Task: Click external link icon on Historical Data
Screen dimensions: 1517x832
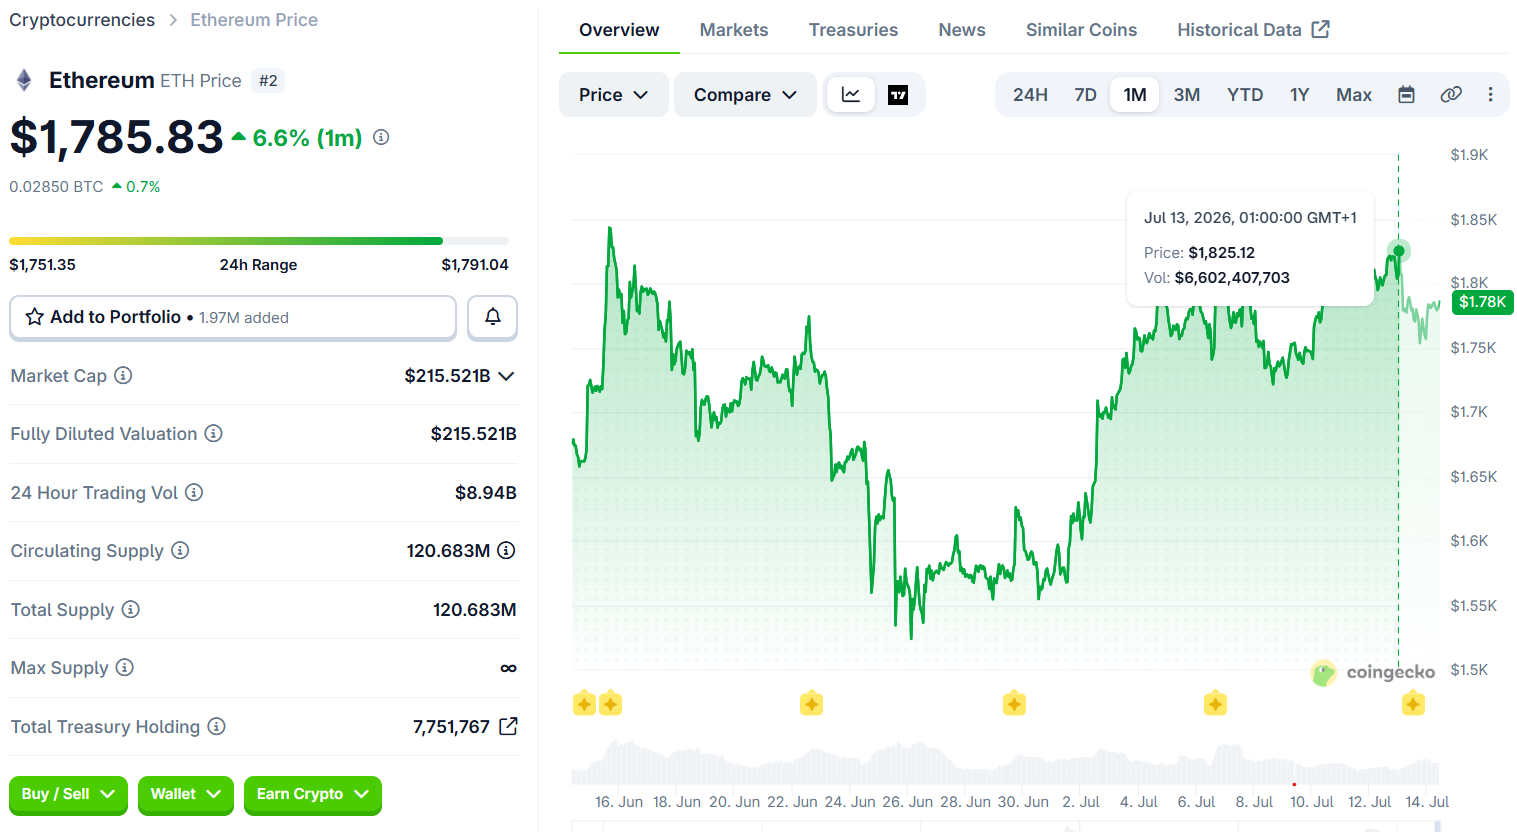Action: [1321, 29]
